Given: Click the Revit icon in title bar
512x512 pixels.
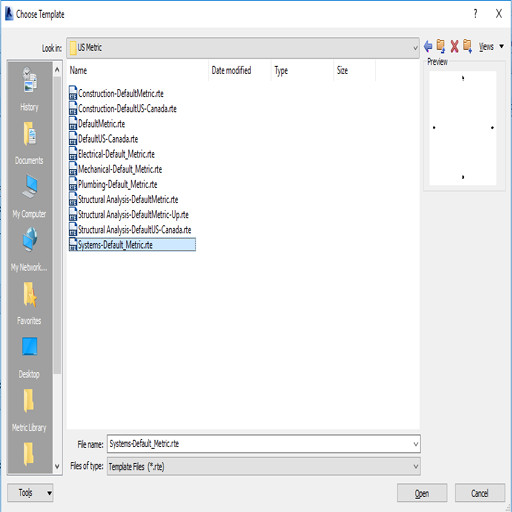Looking at the screenshot, I should point(9,14).
